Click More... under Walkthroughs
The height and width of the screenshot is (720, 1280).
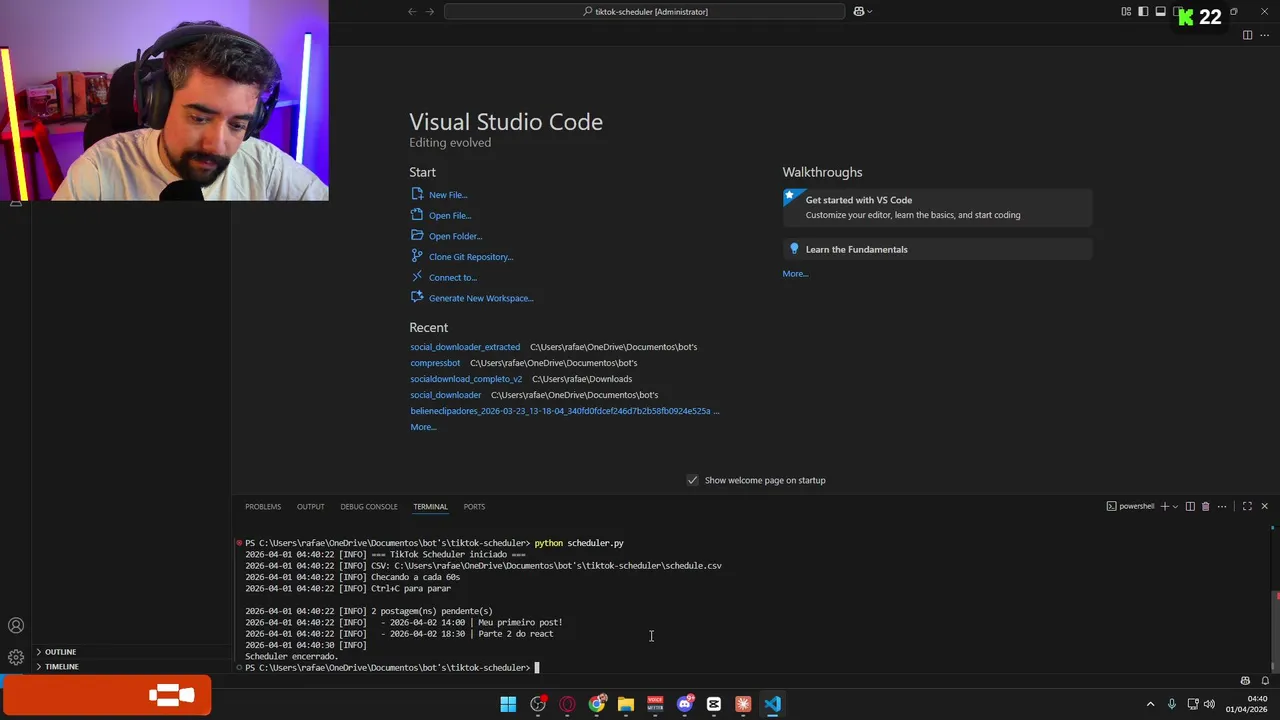point(795,273)
